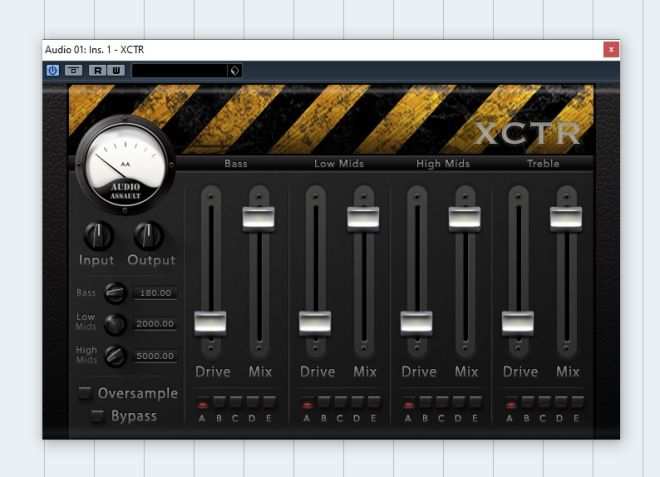This screenshot has width=660, height=477.
Task: Select mode C in High Mids band
Action: [442, 402]
